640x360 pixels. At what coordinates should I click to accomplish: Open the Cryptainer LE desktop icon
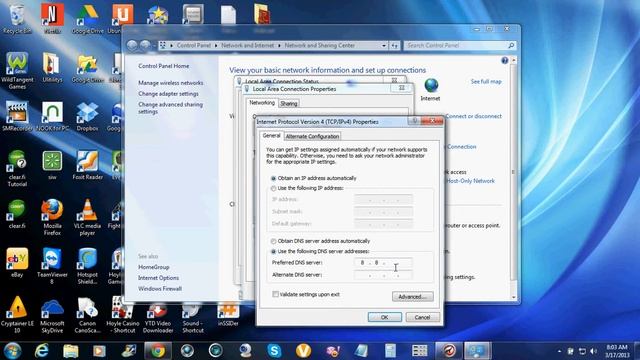coord(17,315)
